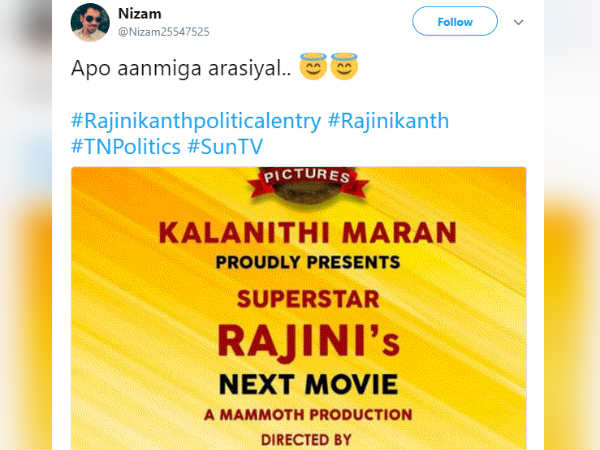600x450 pixels.
Task: Open the #TNPolitics hashtag
Action: point(124,146)
